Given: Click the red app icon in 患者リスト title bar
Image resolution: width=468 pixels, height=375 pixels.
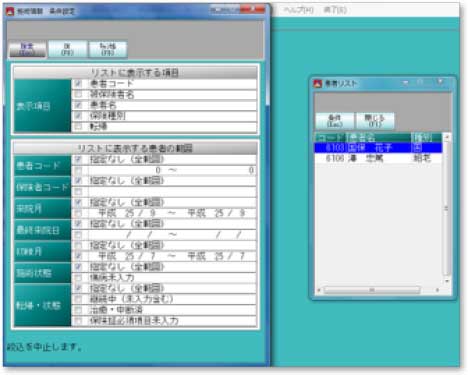Looking at the screenshot, I should [318, 84].
